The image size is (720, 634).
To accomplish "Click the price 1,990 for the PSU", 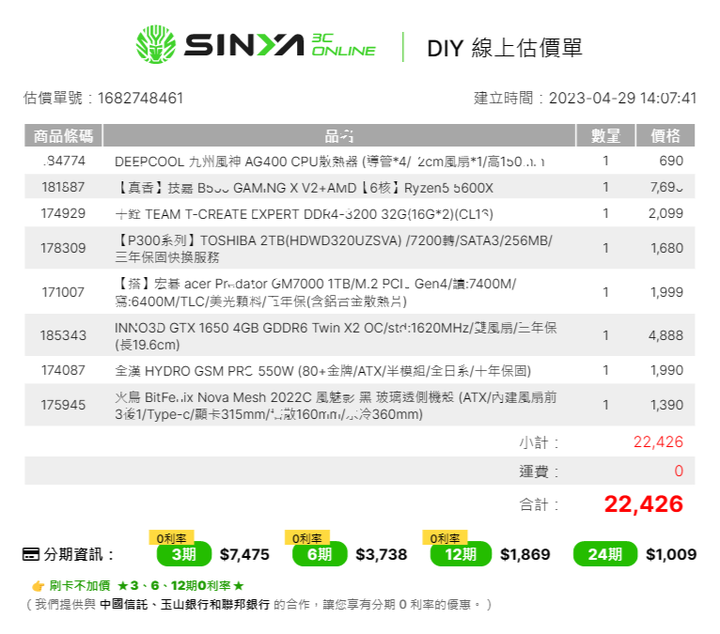I will 667,370.
